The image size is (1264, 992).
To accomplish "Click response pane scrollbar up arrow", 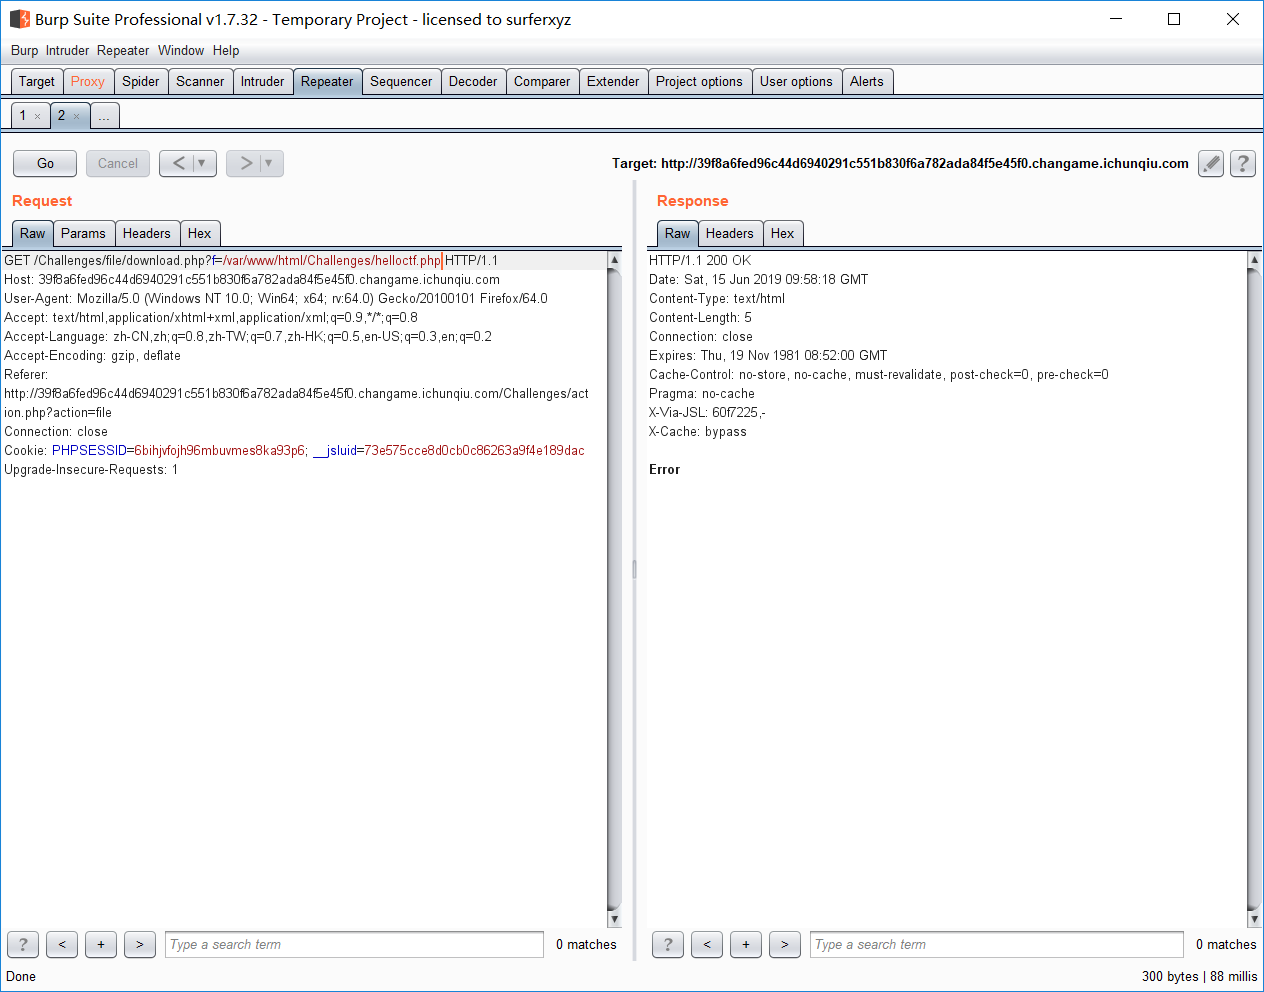I will tap(1254, 259).
